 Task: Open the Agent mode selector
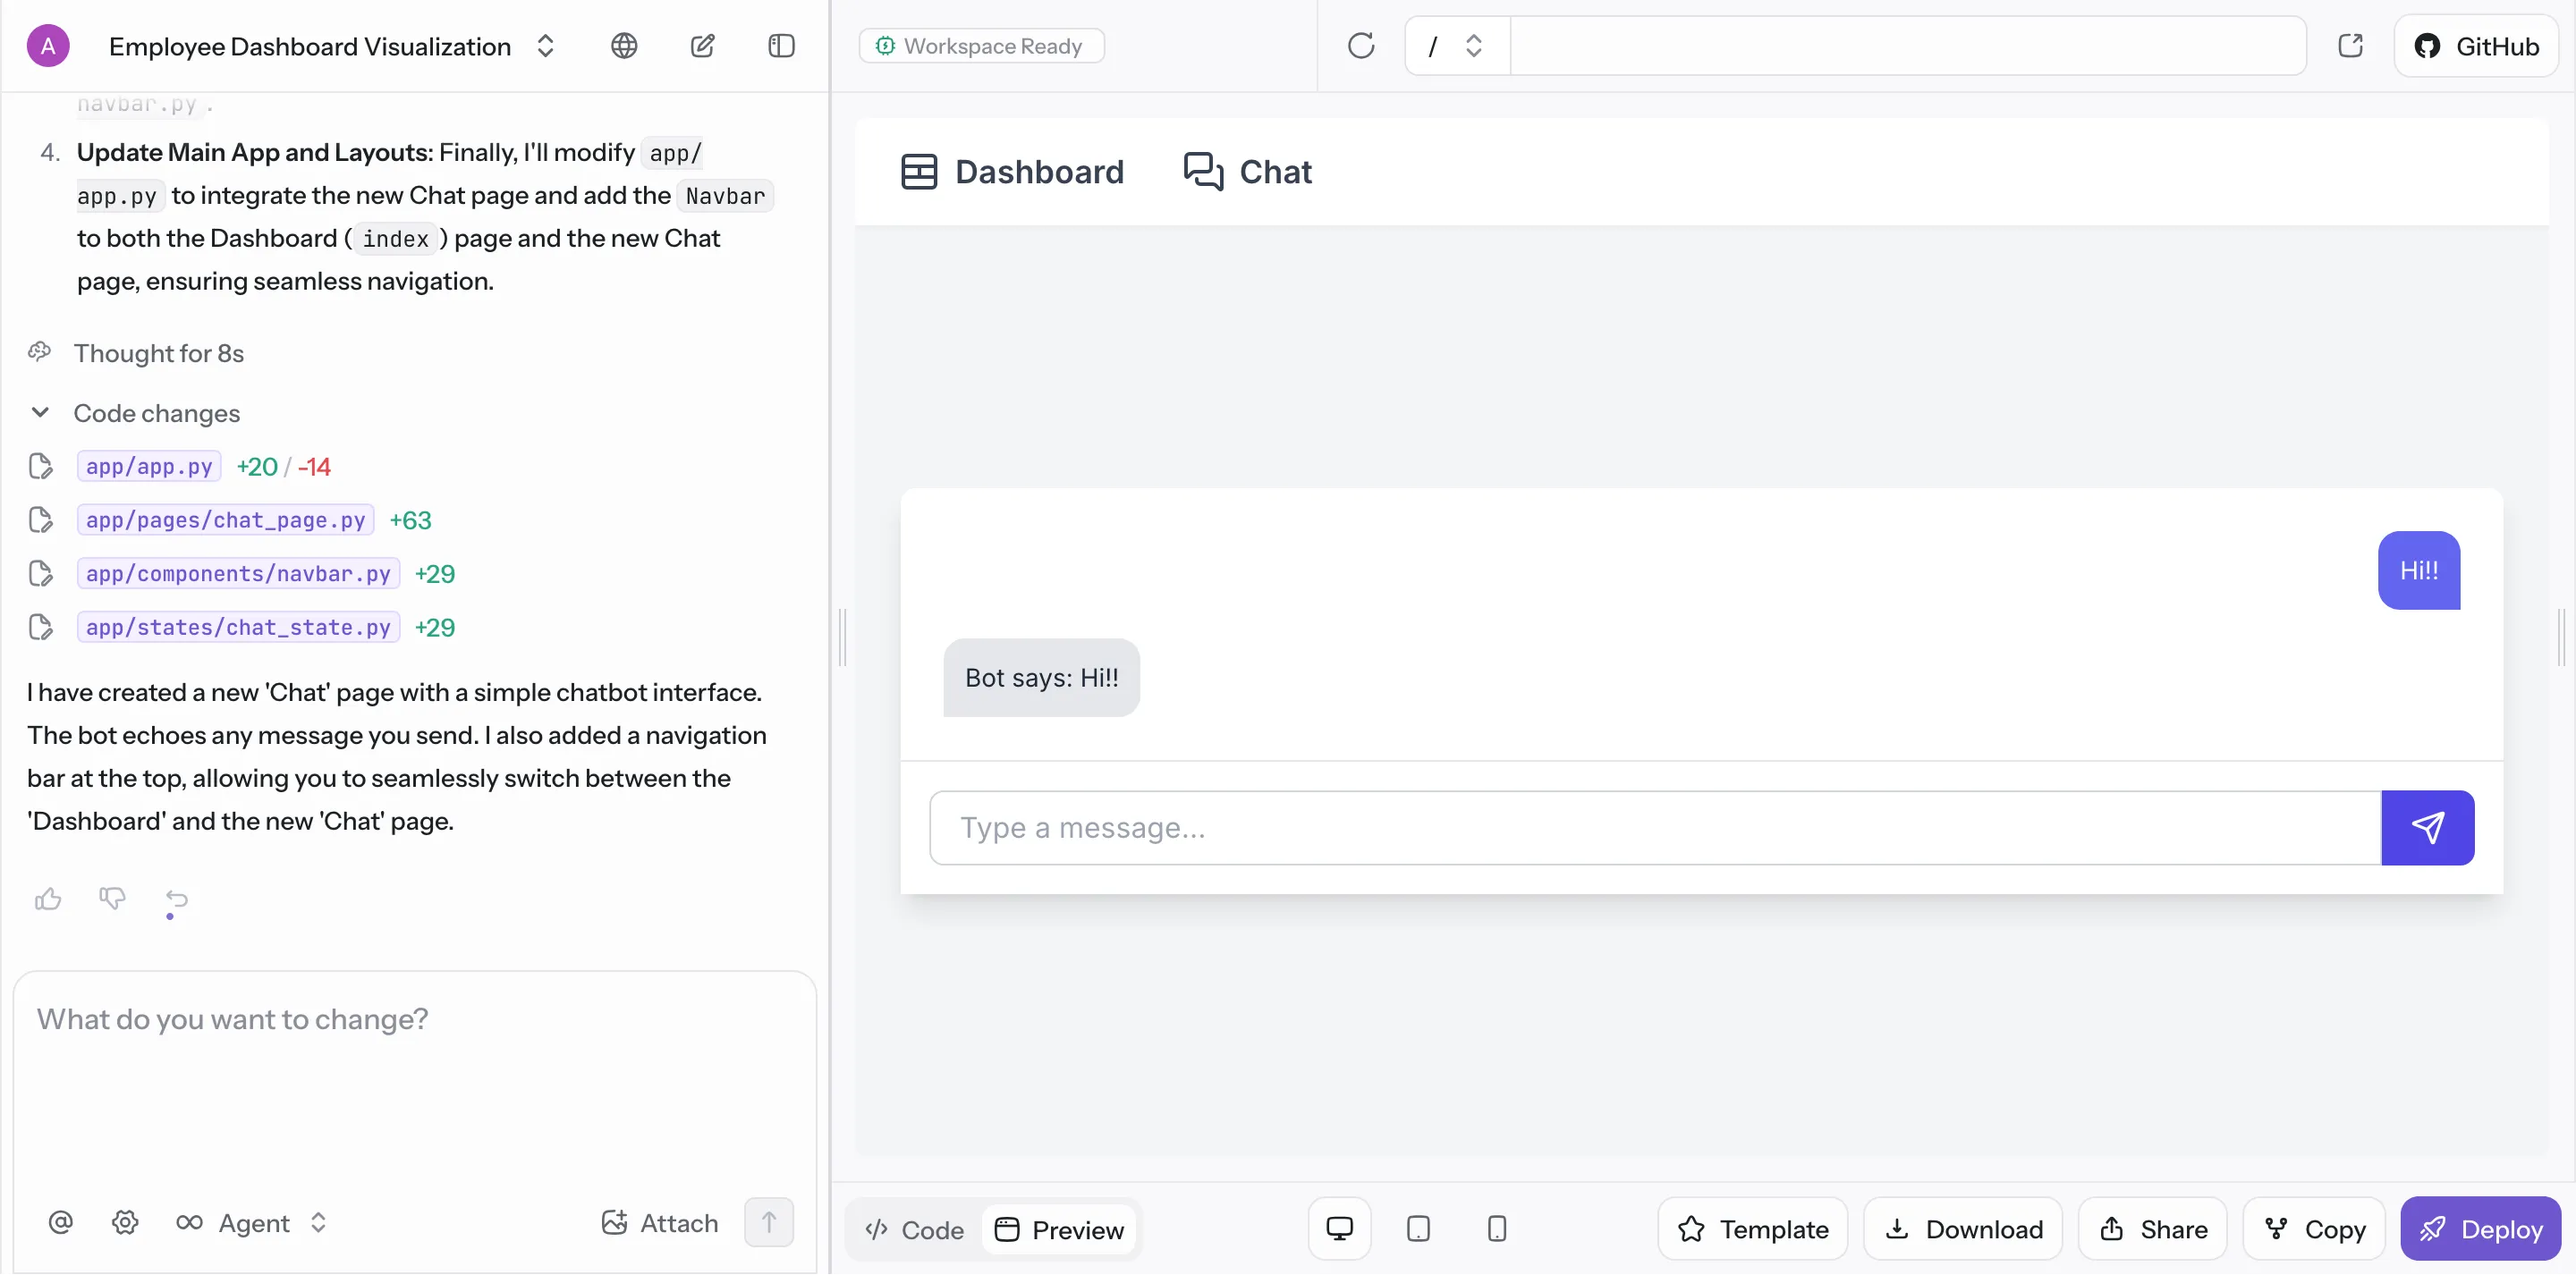[252, 1223]
